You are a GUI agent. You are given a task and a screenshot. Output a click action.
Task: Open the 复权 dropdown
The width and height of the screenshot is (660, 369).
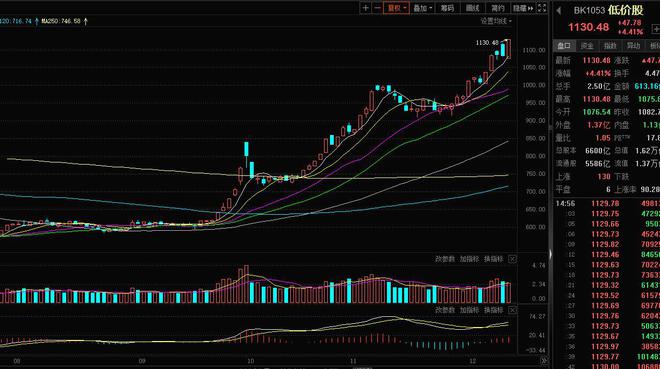[396, 8]
